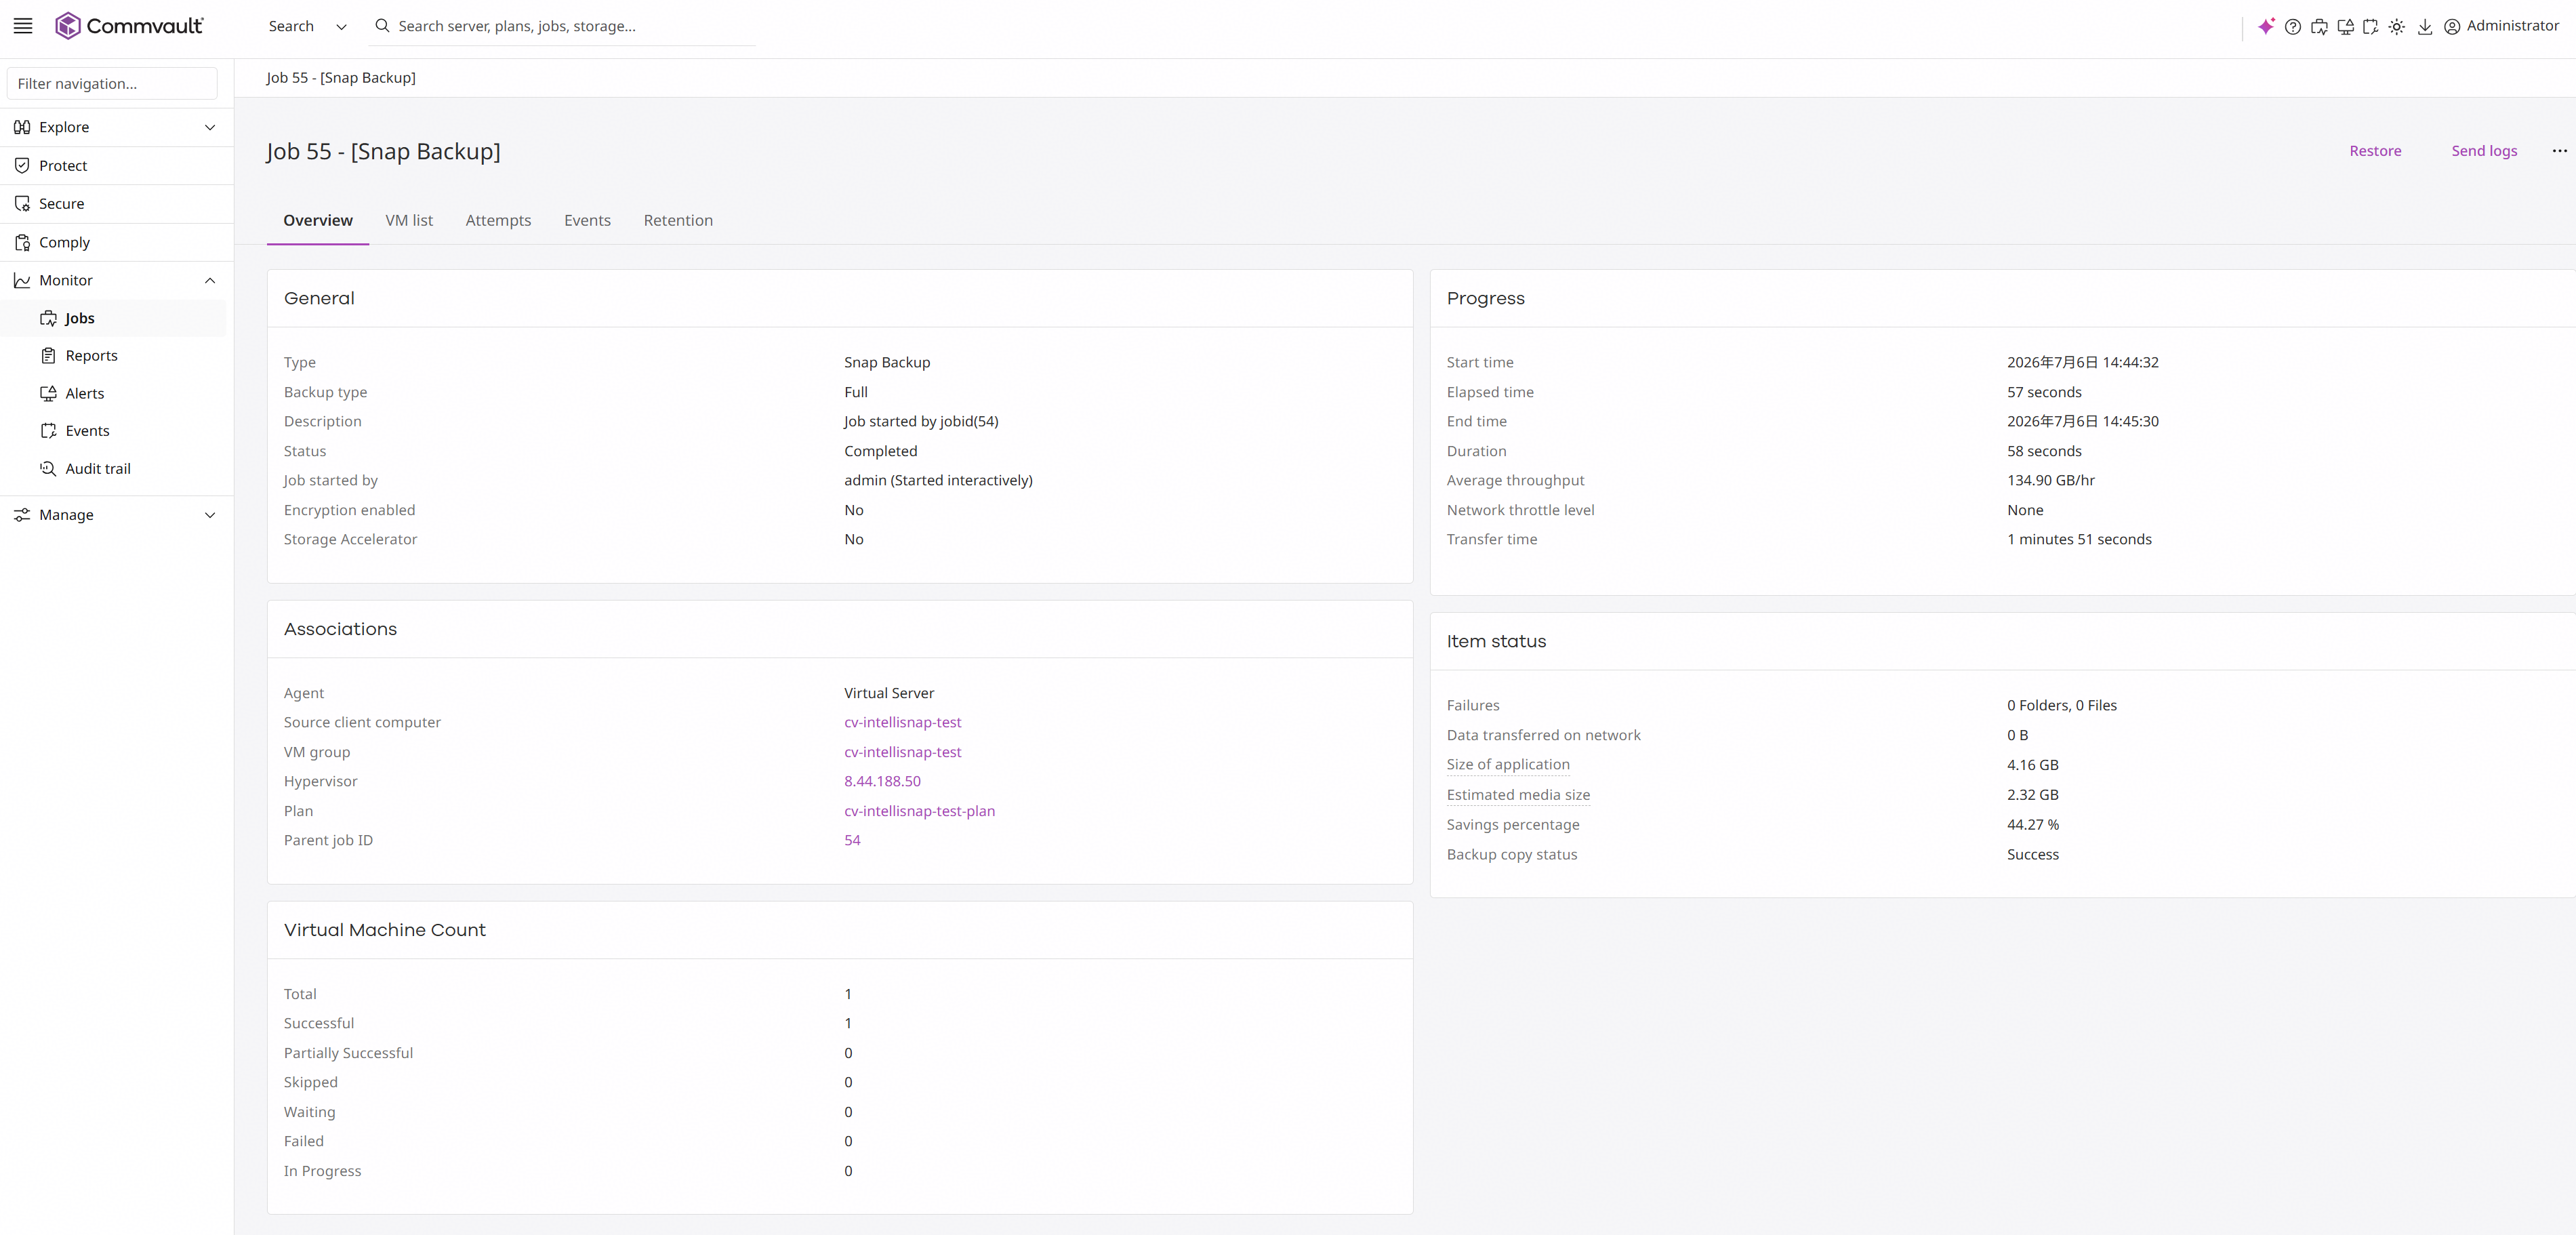Open the events calendar-wrench icon in header
Screen dimensions: 2576x1235
pos(2371,27)
